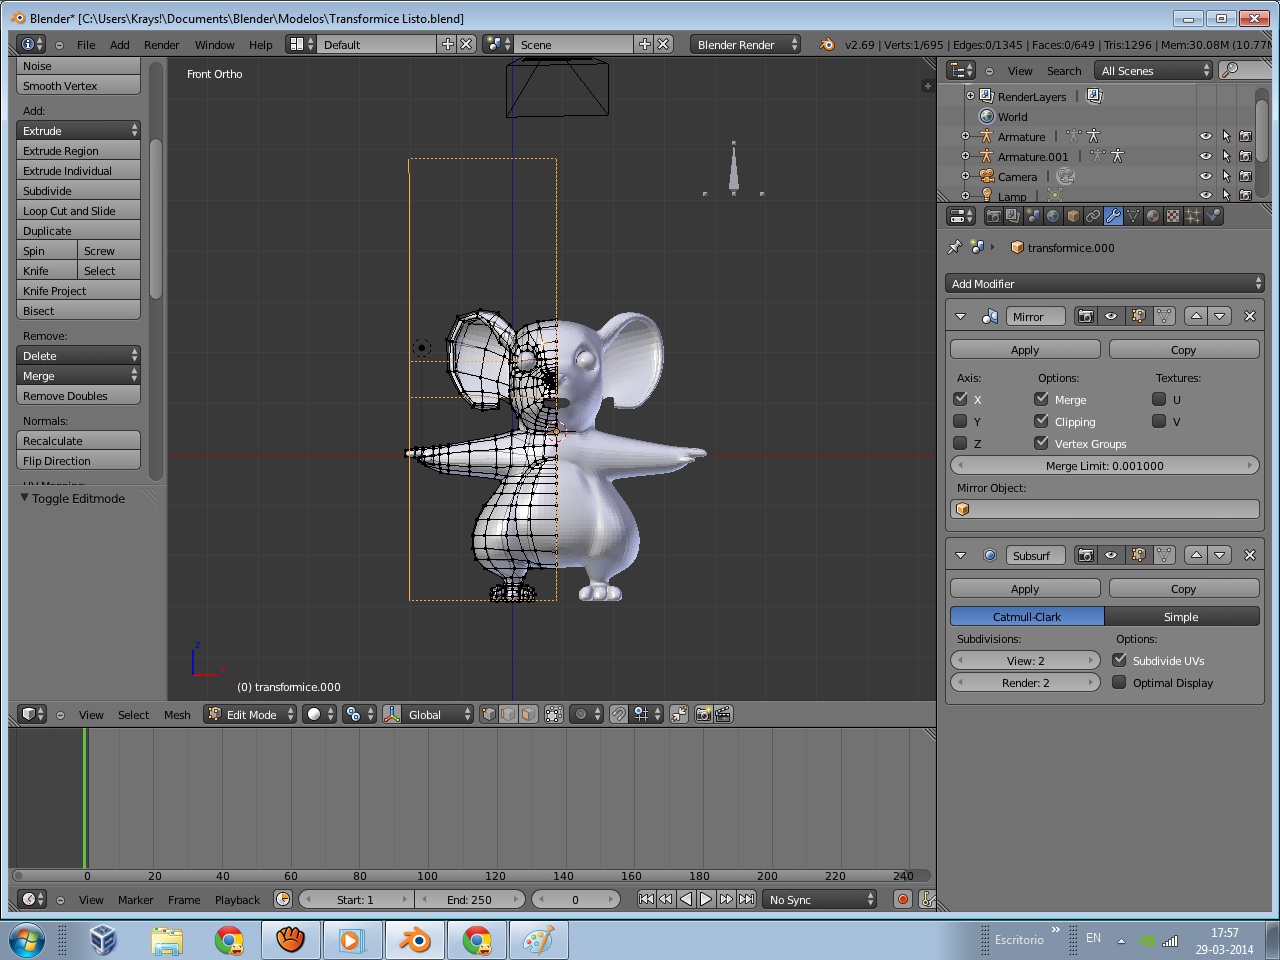Viewport: 1280px width, 960px height.
Task: Toggle Mirror modifier display in Edit Mode
Action: tap(1138, 316)
